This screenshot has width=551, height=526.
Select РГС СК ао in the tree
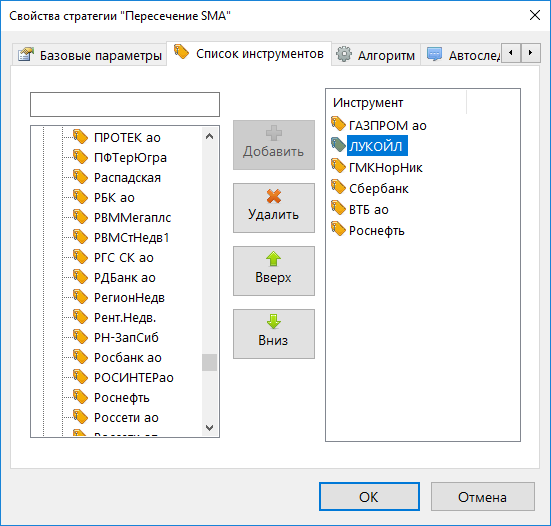(124, 258)
